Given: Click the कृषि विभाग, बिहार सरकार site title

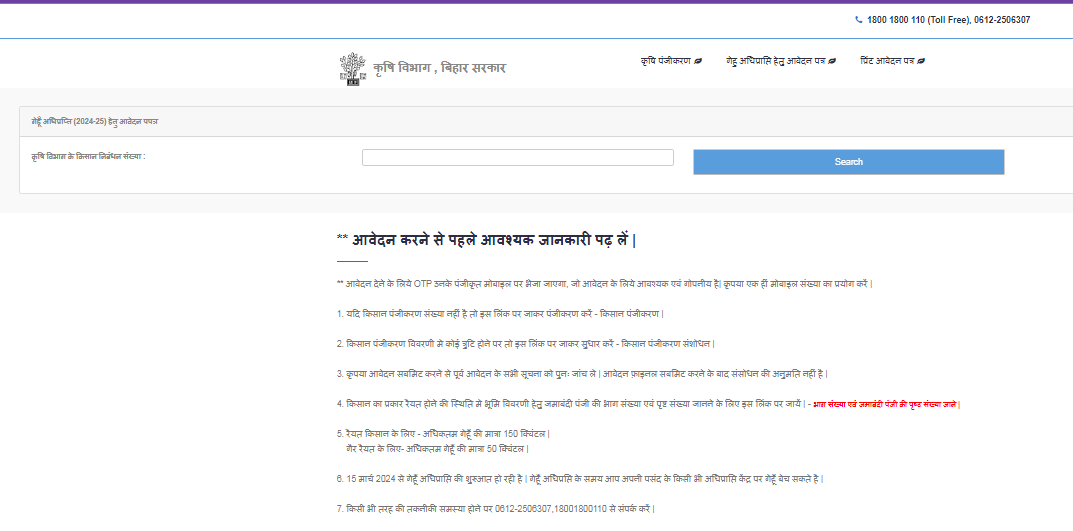Looking at the screenshot, I should [x=439, y=68].
